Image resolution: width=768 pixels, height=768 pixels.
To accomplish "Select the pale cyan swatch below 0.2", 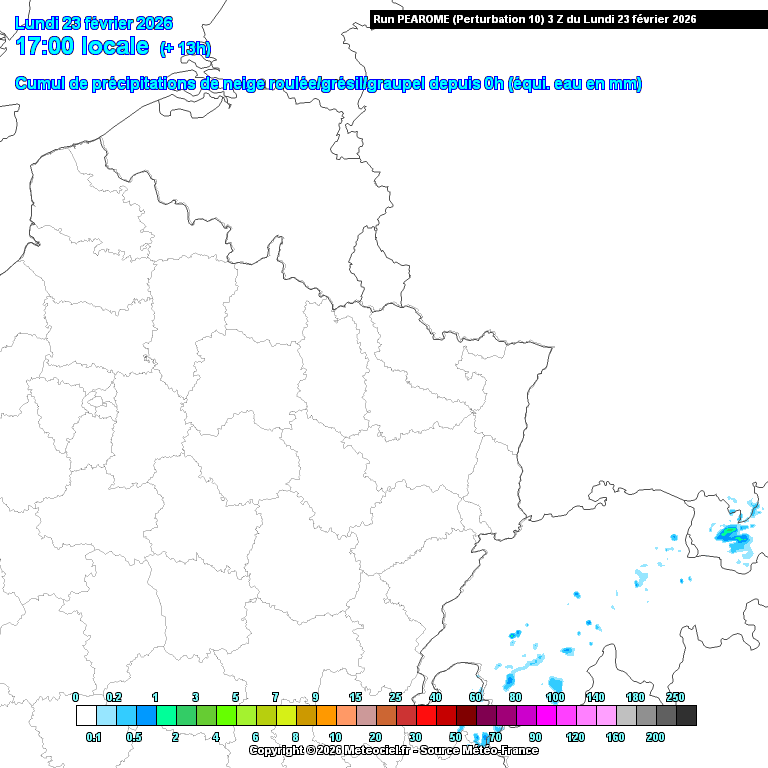I will click(106, 715).
